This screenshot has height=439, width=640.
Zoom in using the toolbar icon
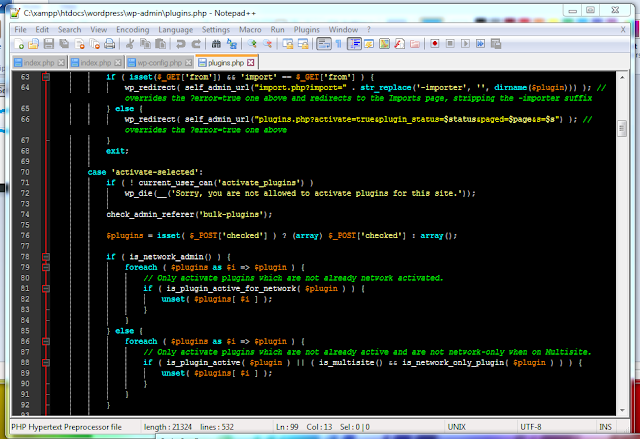coord(252,44)
